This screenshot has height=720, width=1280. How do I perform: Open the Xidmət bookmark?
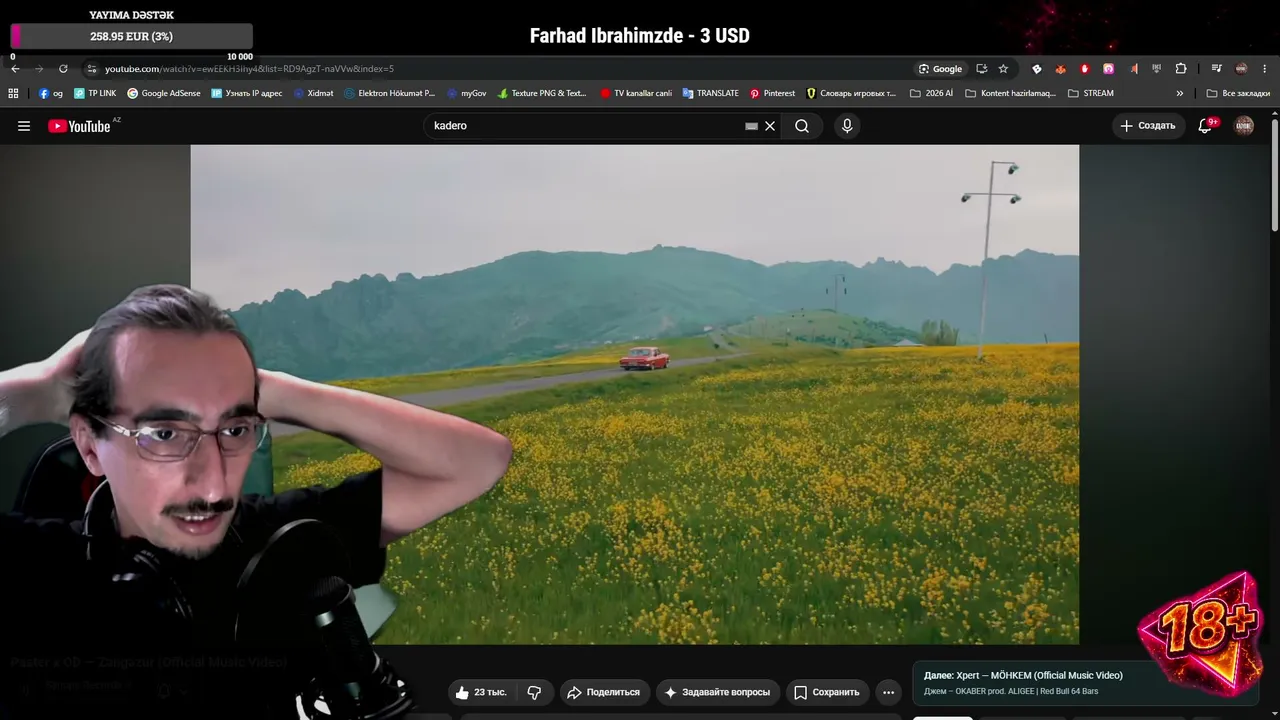pyautogui.click(x=313, y=93)
